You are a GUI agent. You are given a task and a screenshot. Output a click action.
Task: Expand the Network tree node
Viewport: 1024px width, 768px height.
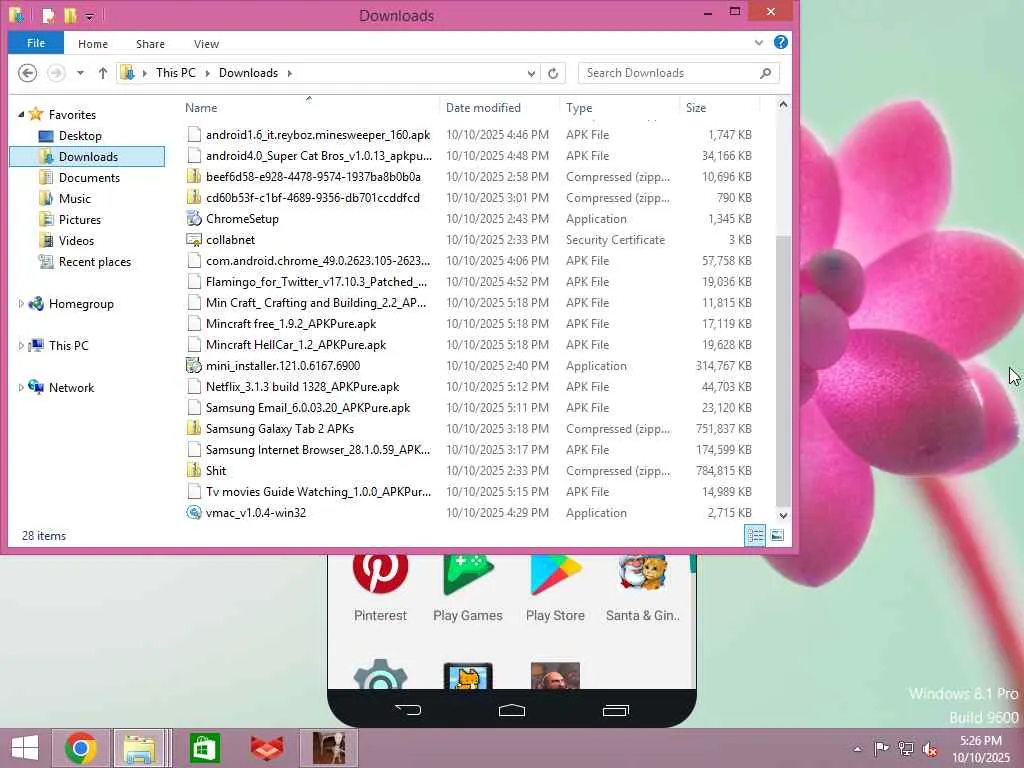pos(21,387)
